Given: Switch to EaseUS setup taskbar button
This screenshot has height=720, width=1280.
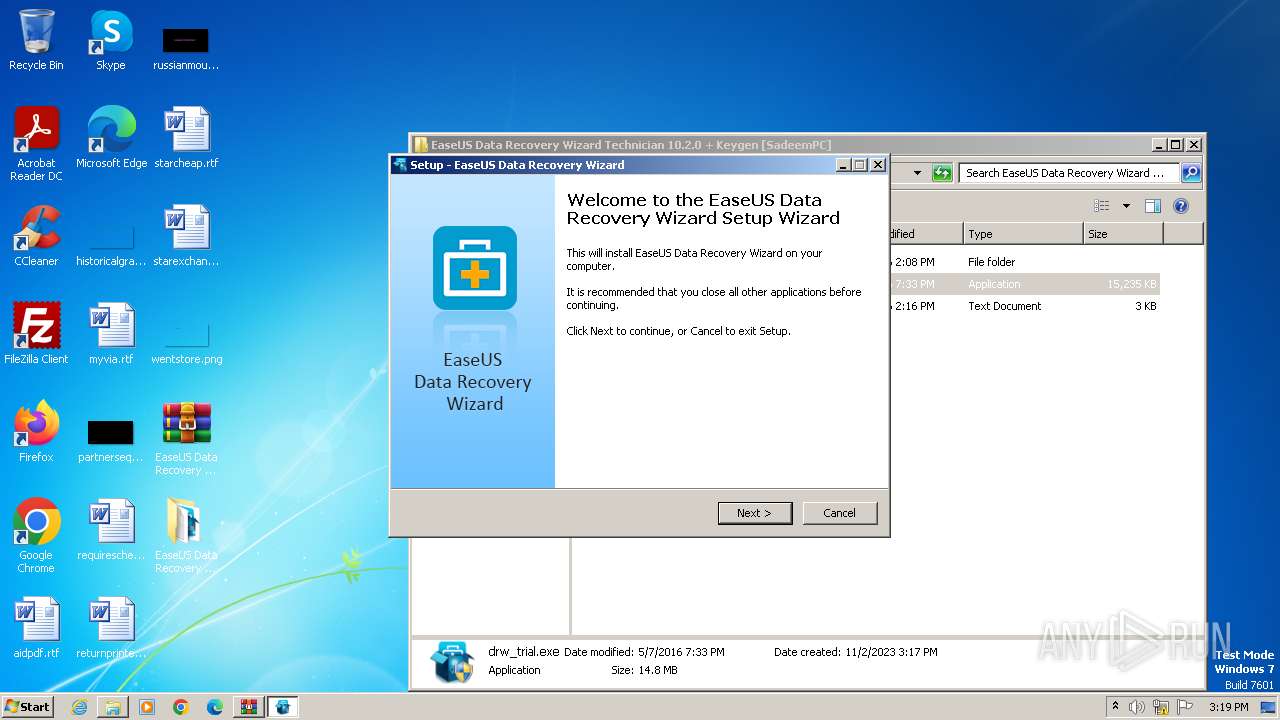Looking at the screenshot, I should (x=283, y=707).
